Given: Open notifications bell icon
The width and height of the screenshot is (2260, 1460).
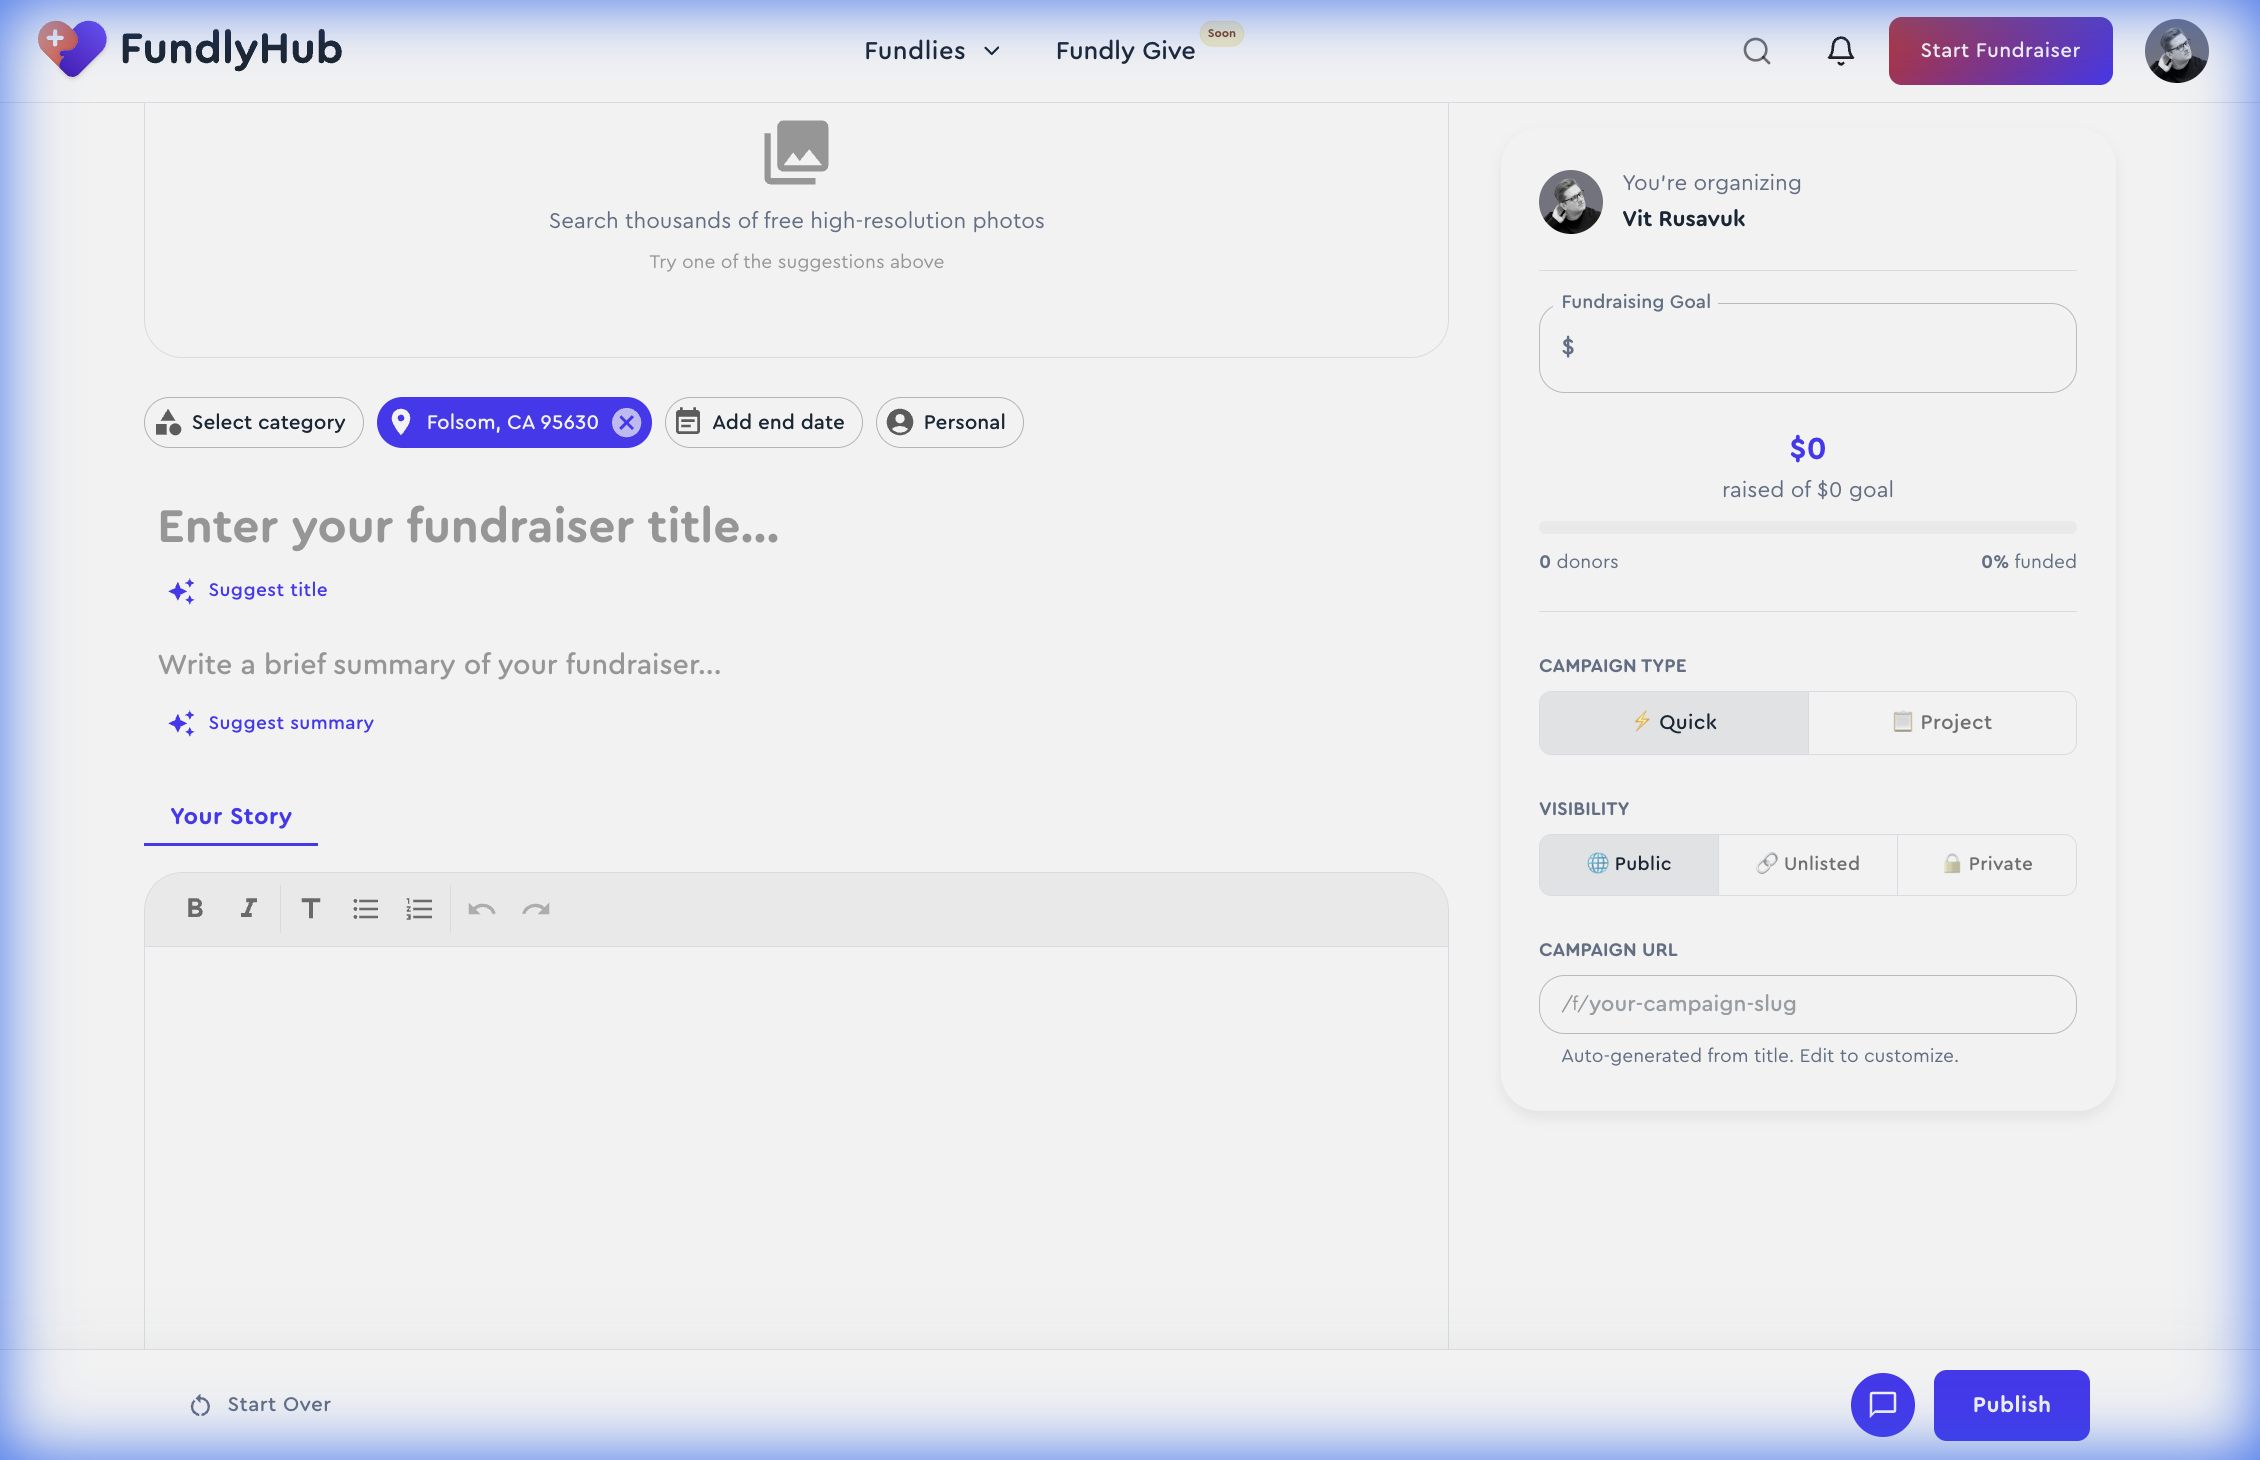Looking at the screenshot, I should pos(1840,51).
